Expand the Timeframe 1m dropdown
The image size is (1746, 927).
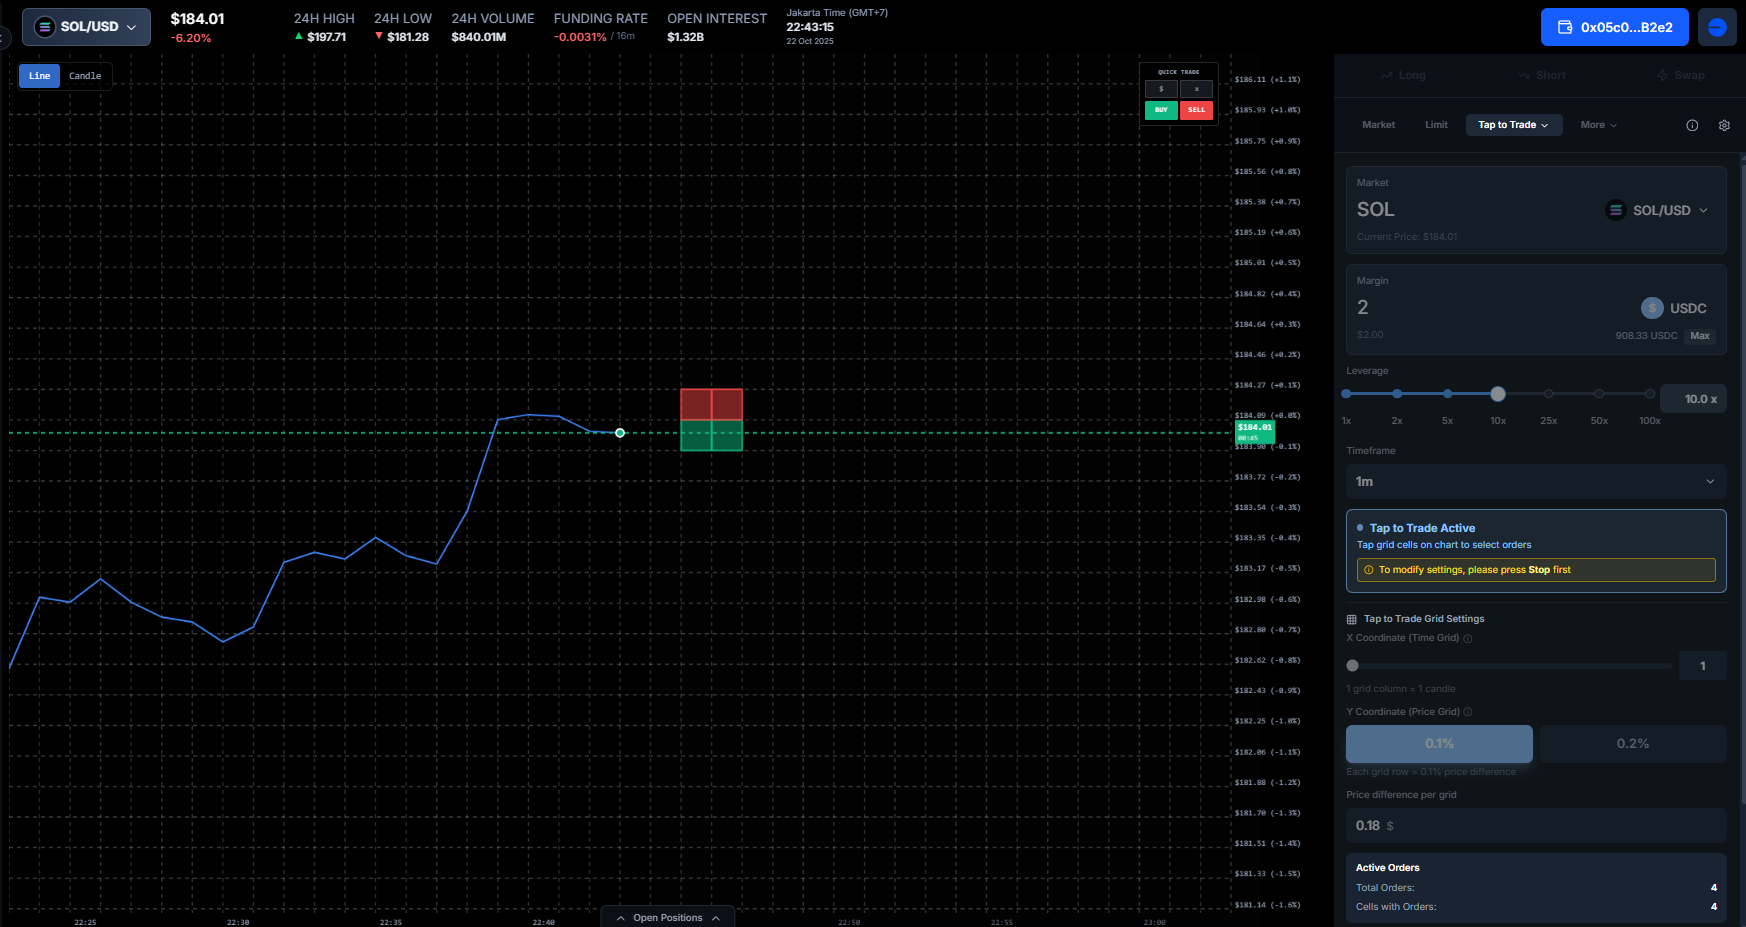[x=1535, y=482]
